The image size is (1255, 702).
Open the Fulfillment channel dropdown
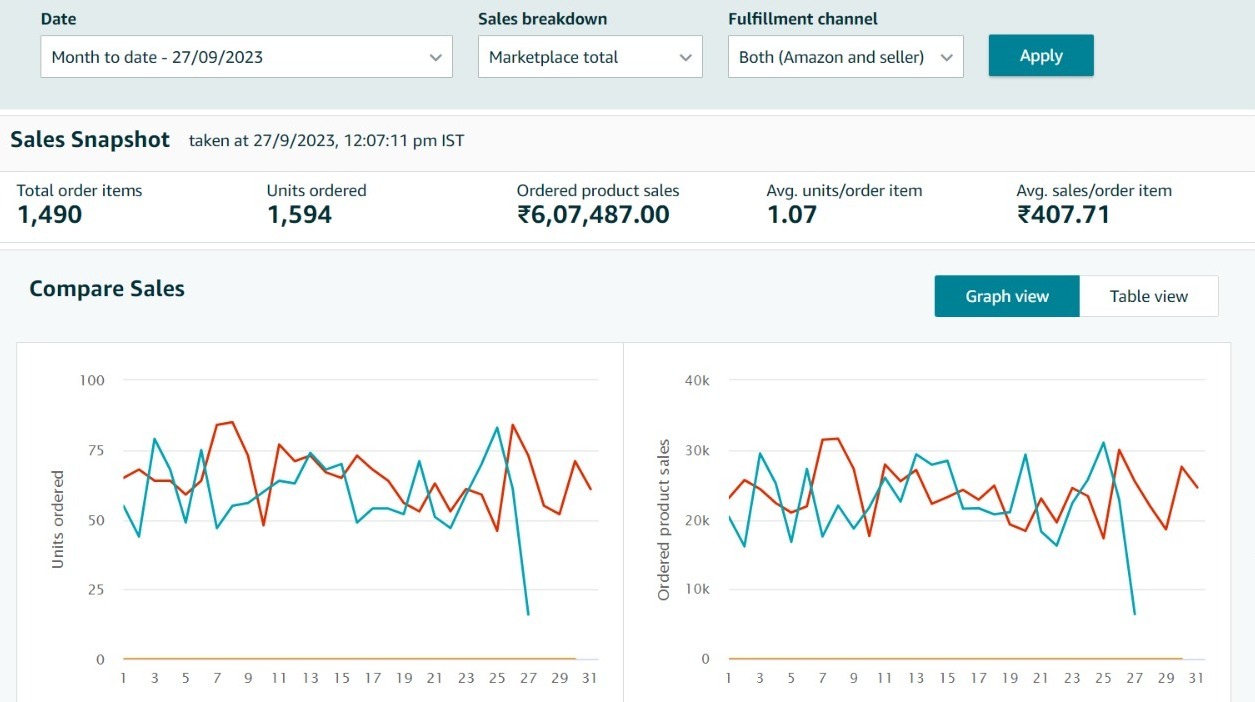pyautogui.click(x=845, y=57)
